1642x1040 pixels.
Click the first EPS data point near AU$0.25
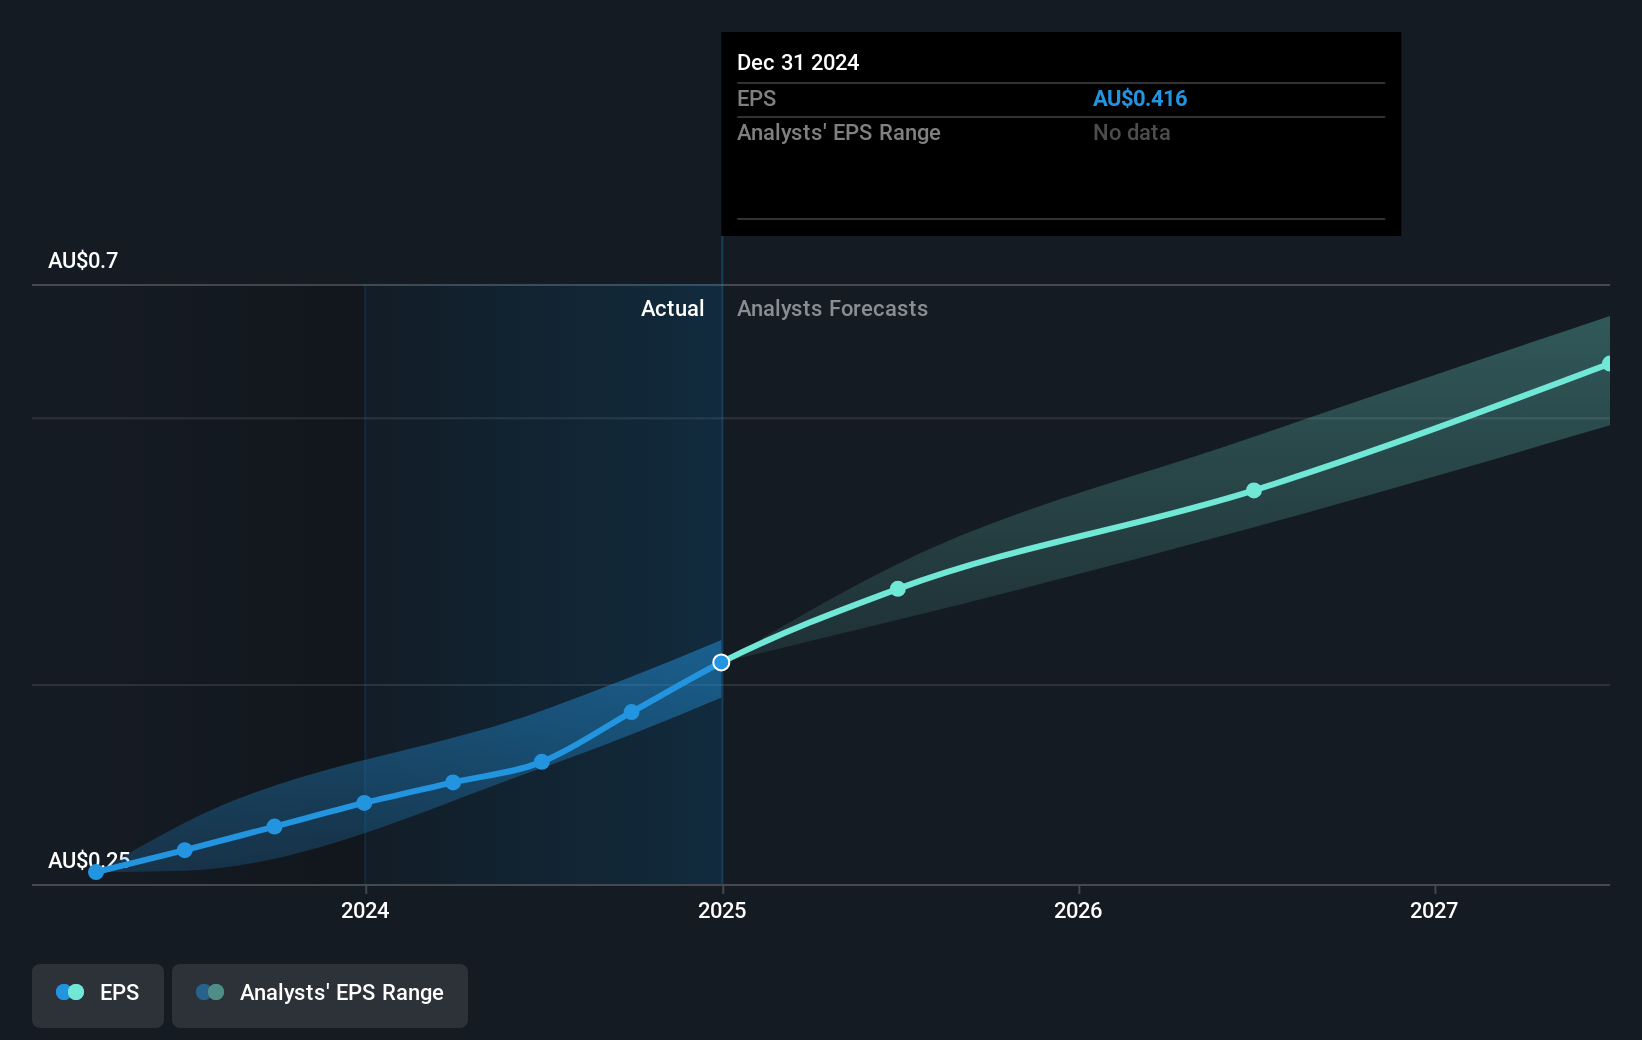click(x=96, y=872)
